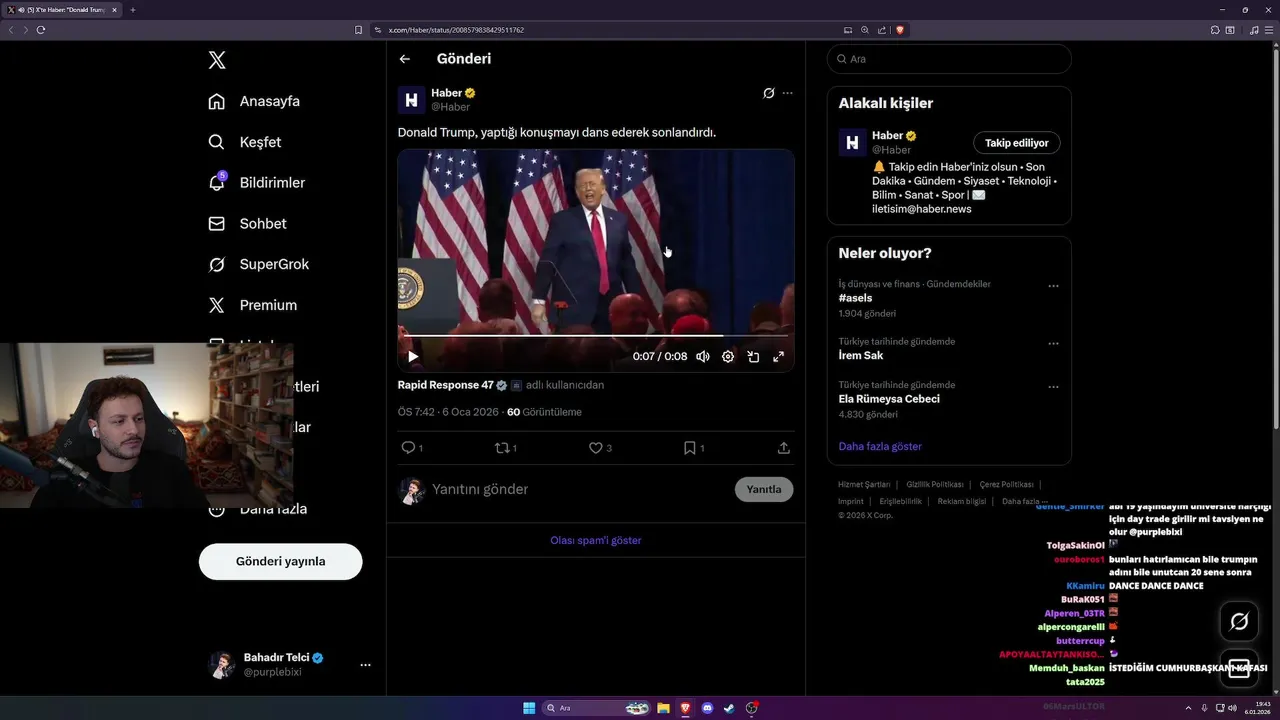Image resolution: width=1280 pixels, height=720 pixels.
Task: Open the taskbar clock 19:43
Action: (x=1258, y=708)
